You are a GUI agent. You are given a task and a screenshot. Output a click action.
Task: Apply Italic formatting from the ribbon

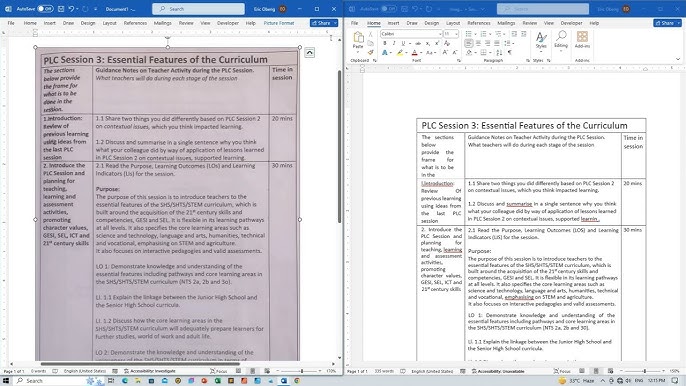pyautogui.click(x=394, y=43)
